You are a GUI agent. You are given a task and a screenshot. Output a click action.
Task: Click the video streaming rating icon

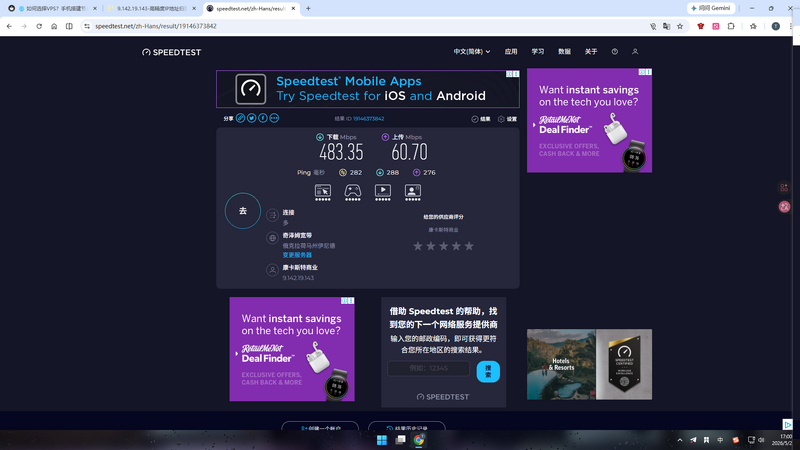pyautogui.click(x=383, y=192)
